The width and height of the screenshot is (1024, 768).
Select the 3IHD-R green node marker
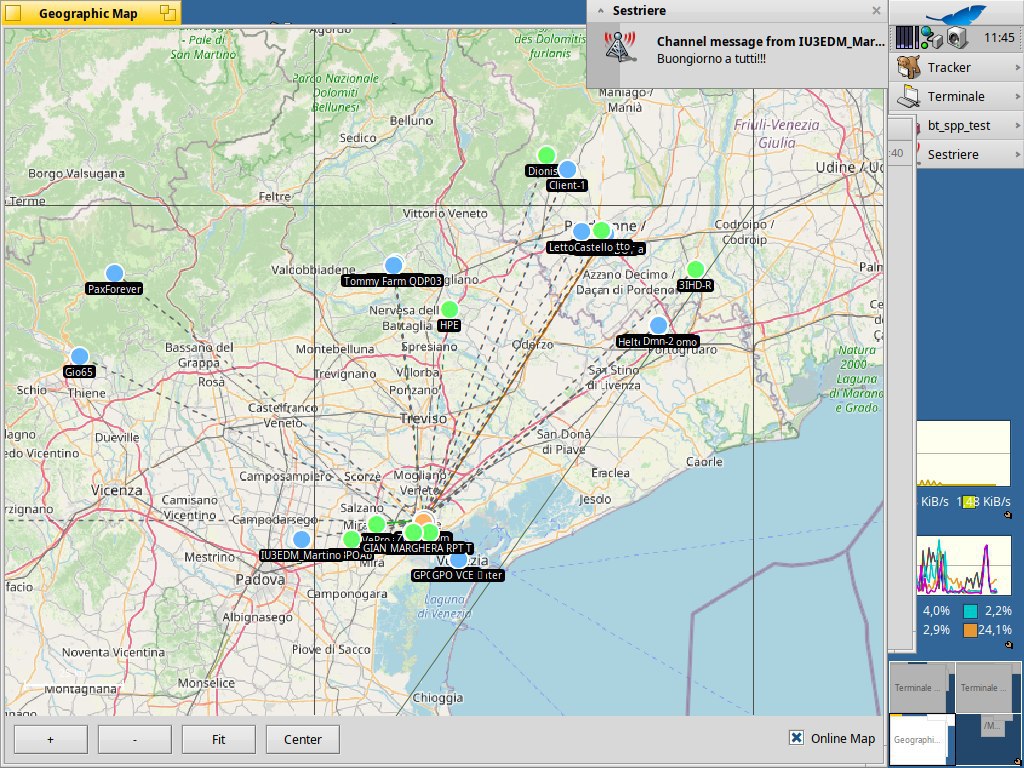click(x=695, y=269)
